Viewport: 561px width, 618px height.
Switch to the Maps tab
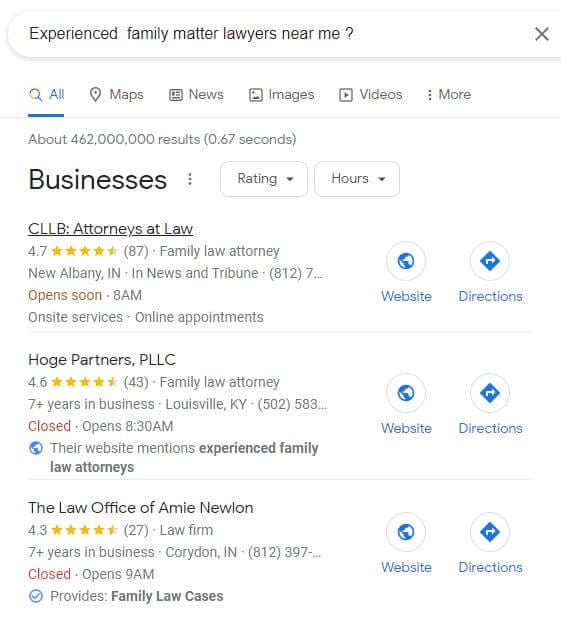tap(116, 95)
